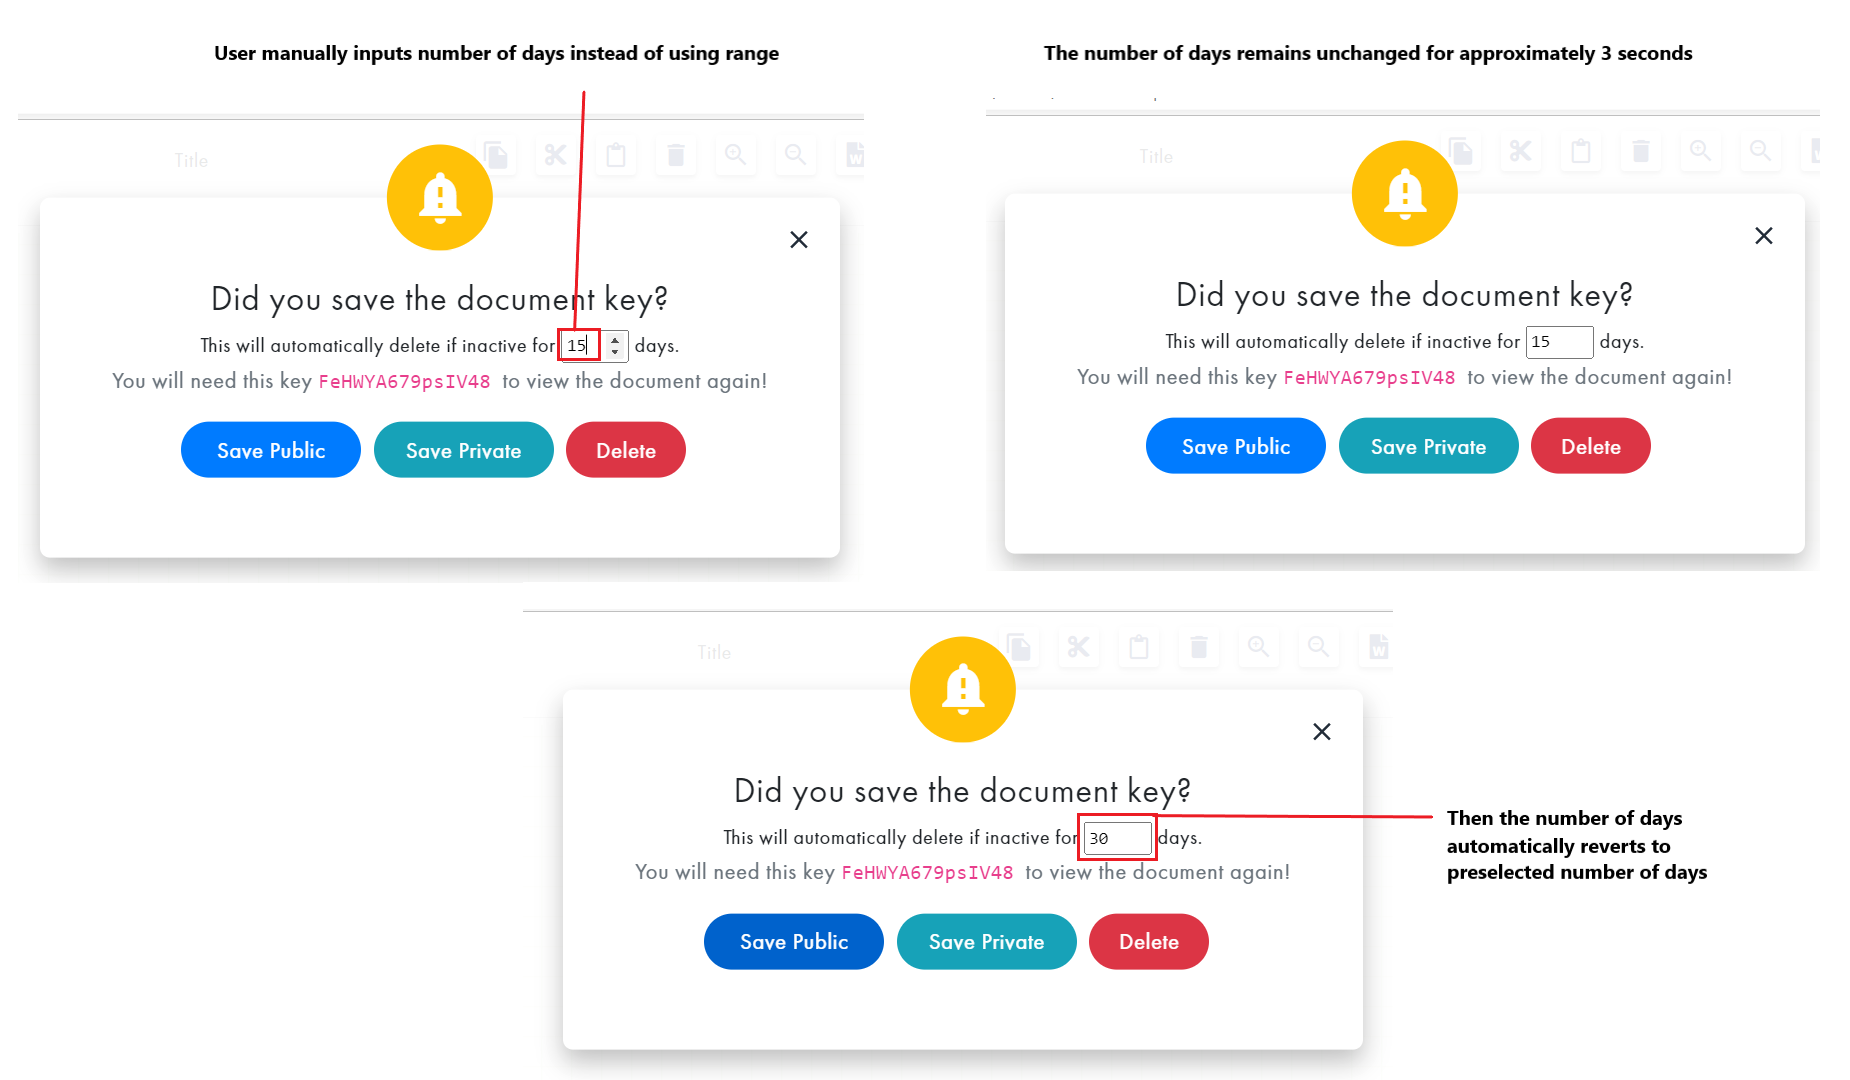
Task: Click the stepper down arrow beside days field
Action: [x=613, y=352]
